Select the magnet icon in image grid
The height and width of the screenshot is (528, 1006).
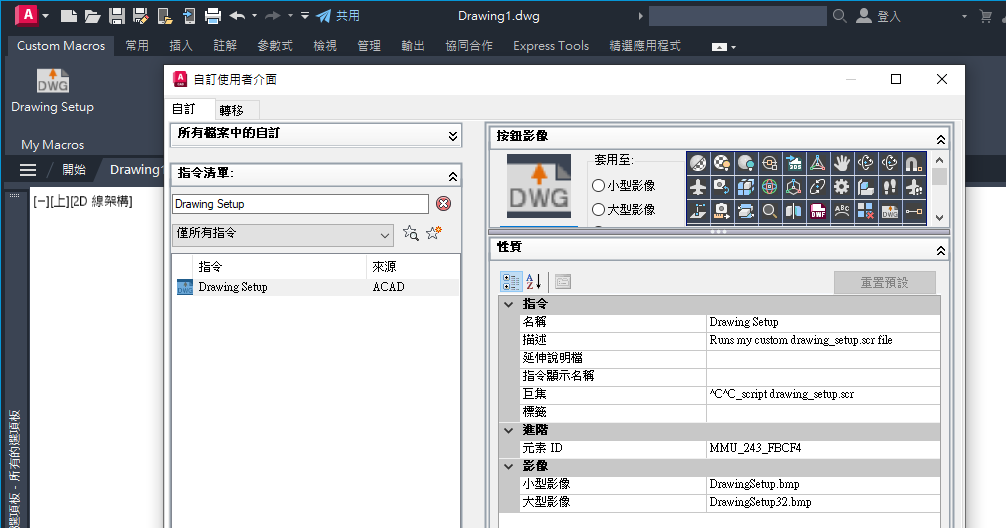coord(914,164)
